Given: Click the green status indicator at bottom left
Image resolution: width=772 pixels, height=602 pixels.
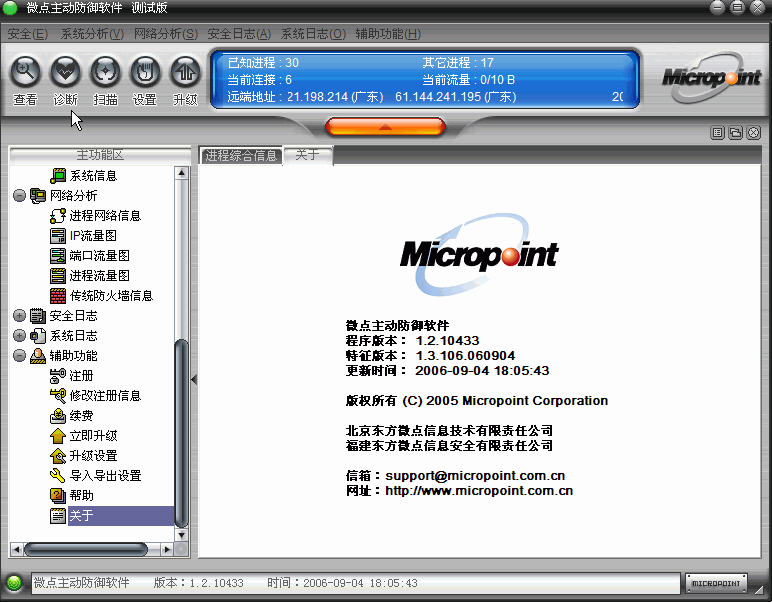Looking at the screenshot, I should click(x=14, y=583).
